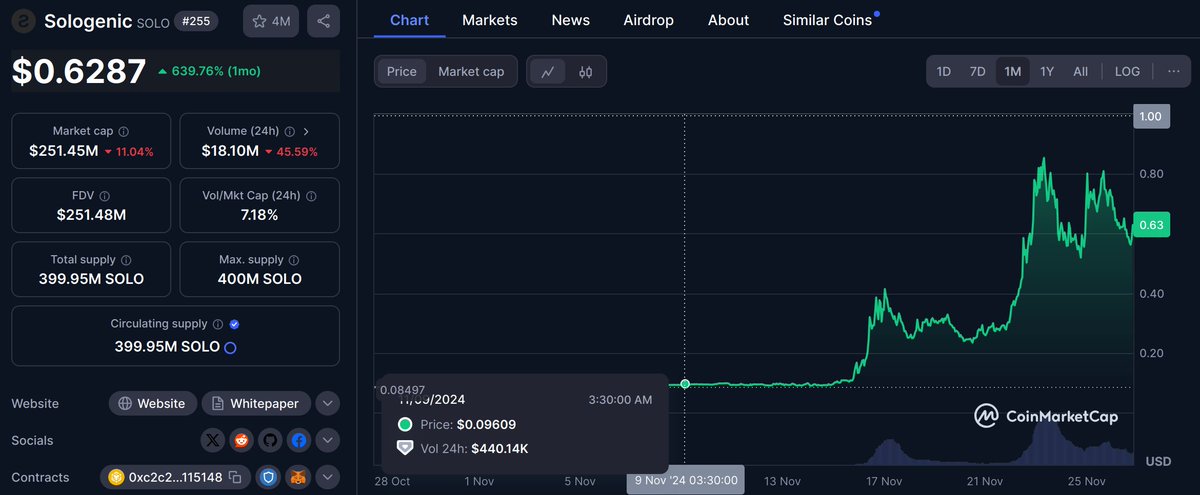This screenshot has width=1200, height=495.
Task: Set chart range to All
Action: [1080, 71]
